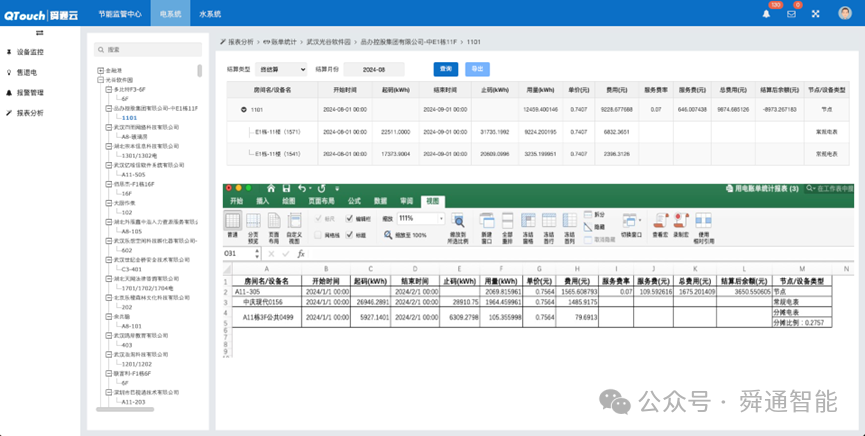Toggle the 标尺 ruler checkbox
The width and height of the screenshot is (865, 436).
click(x=318, y=219)
